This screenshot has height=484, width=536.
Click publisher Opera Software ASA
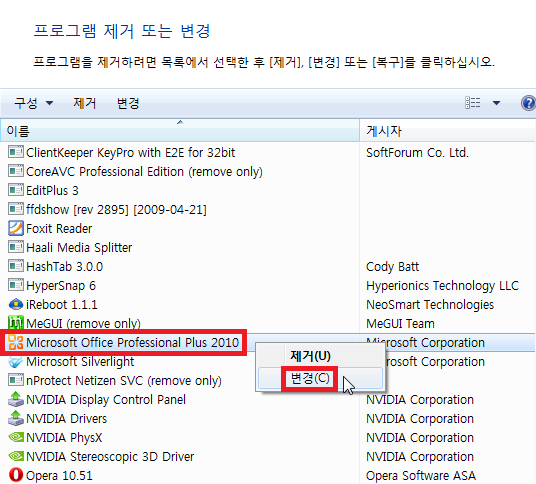[421, 475]
